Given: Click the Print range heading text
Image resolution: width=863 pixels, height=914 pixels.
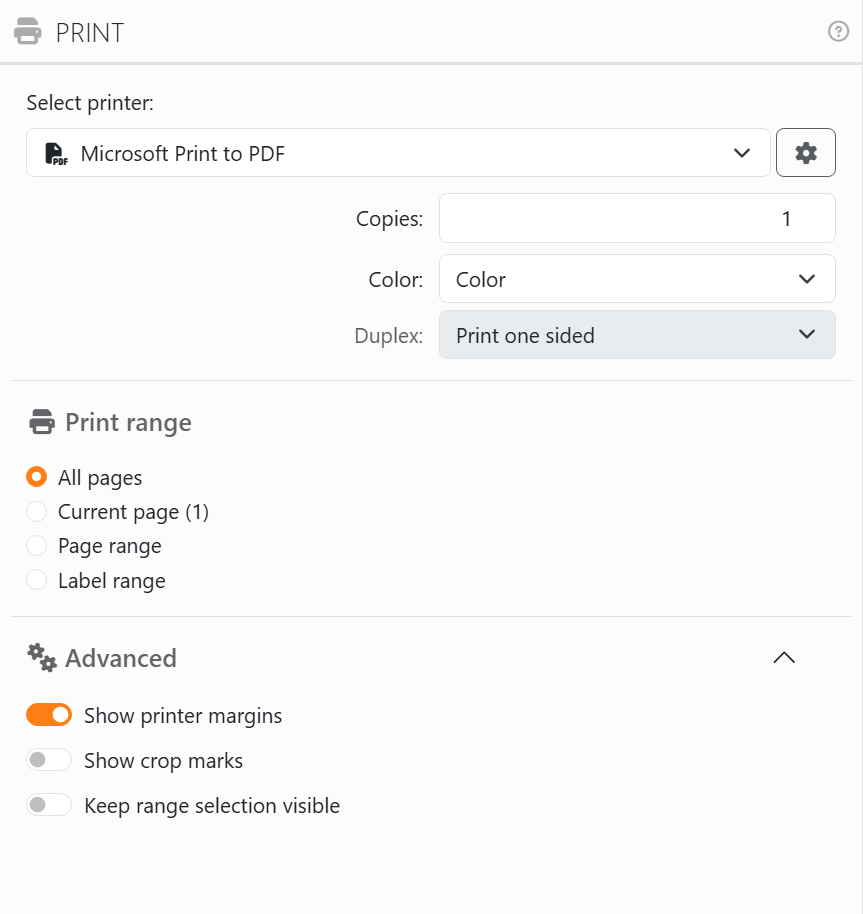Looking at the screenshot, I should click(128, 423).
